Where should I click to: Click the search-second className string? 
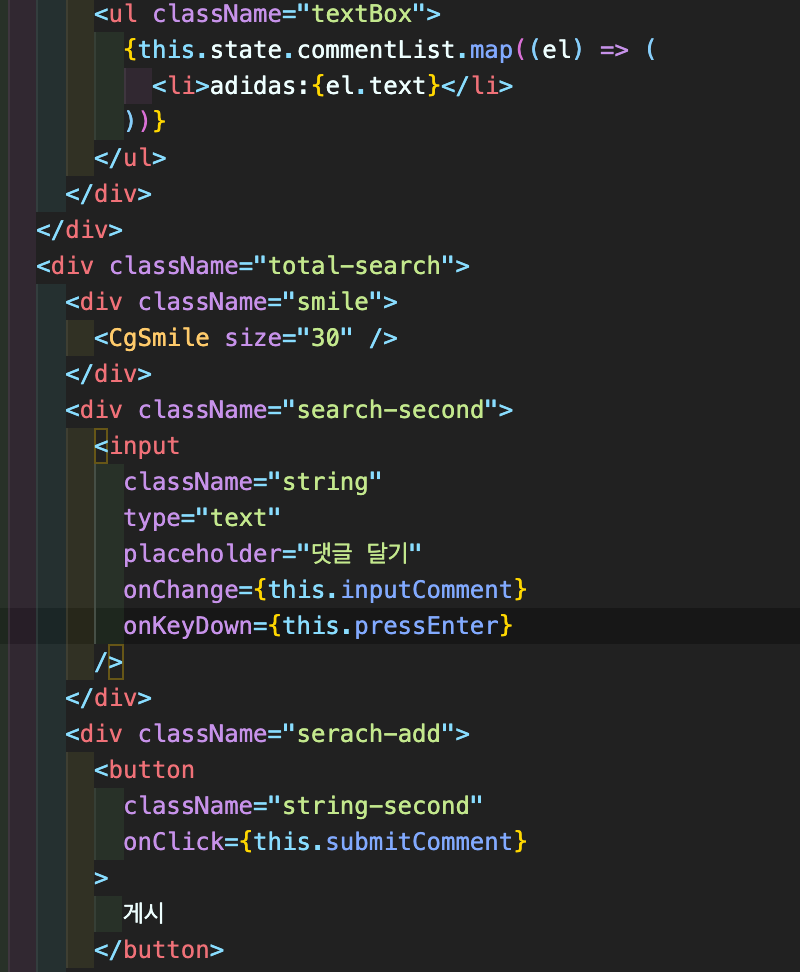(x=390, y=410)
